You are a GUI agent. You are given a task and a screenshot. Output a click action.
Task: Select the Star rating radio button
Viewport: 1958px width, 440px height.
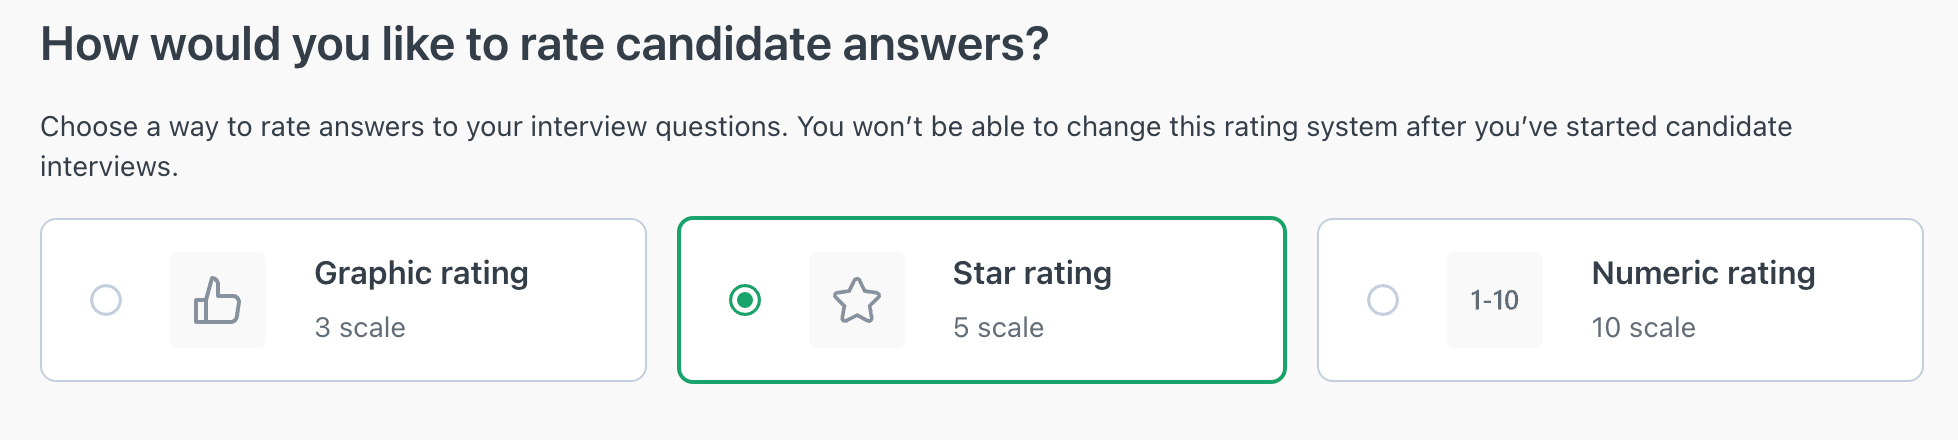pyautogui.click(x=745, y=300)
